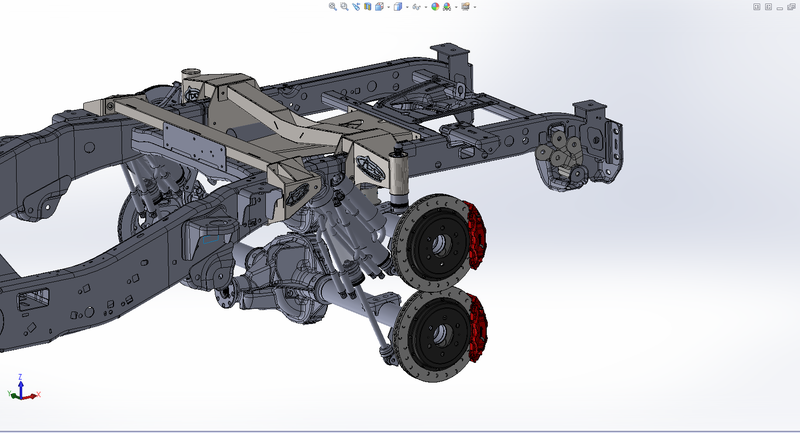Open the View Orientation cube icon
Viewport: 800px width, 433px height.
coord(379,7)
